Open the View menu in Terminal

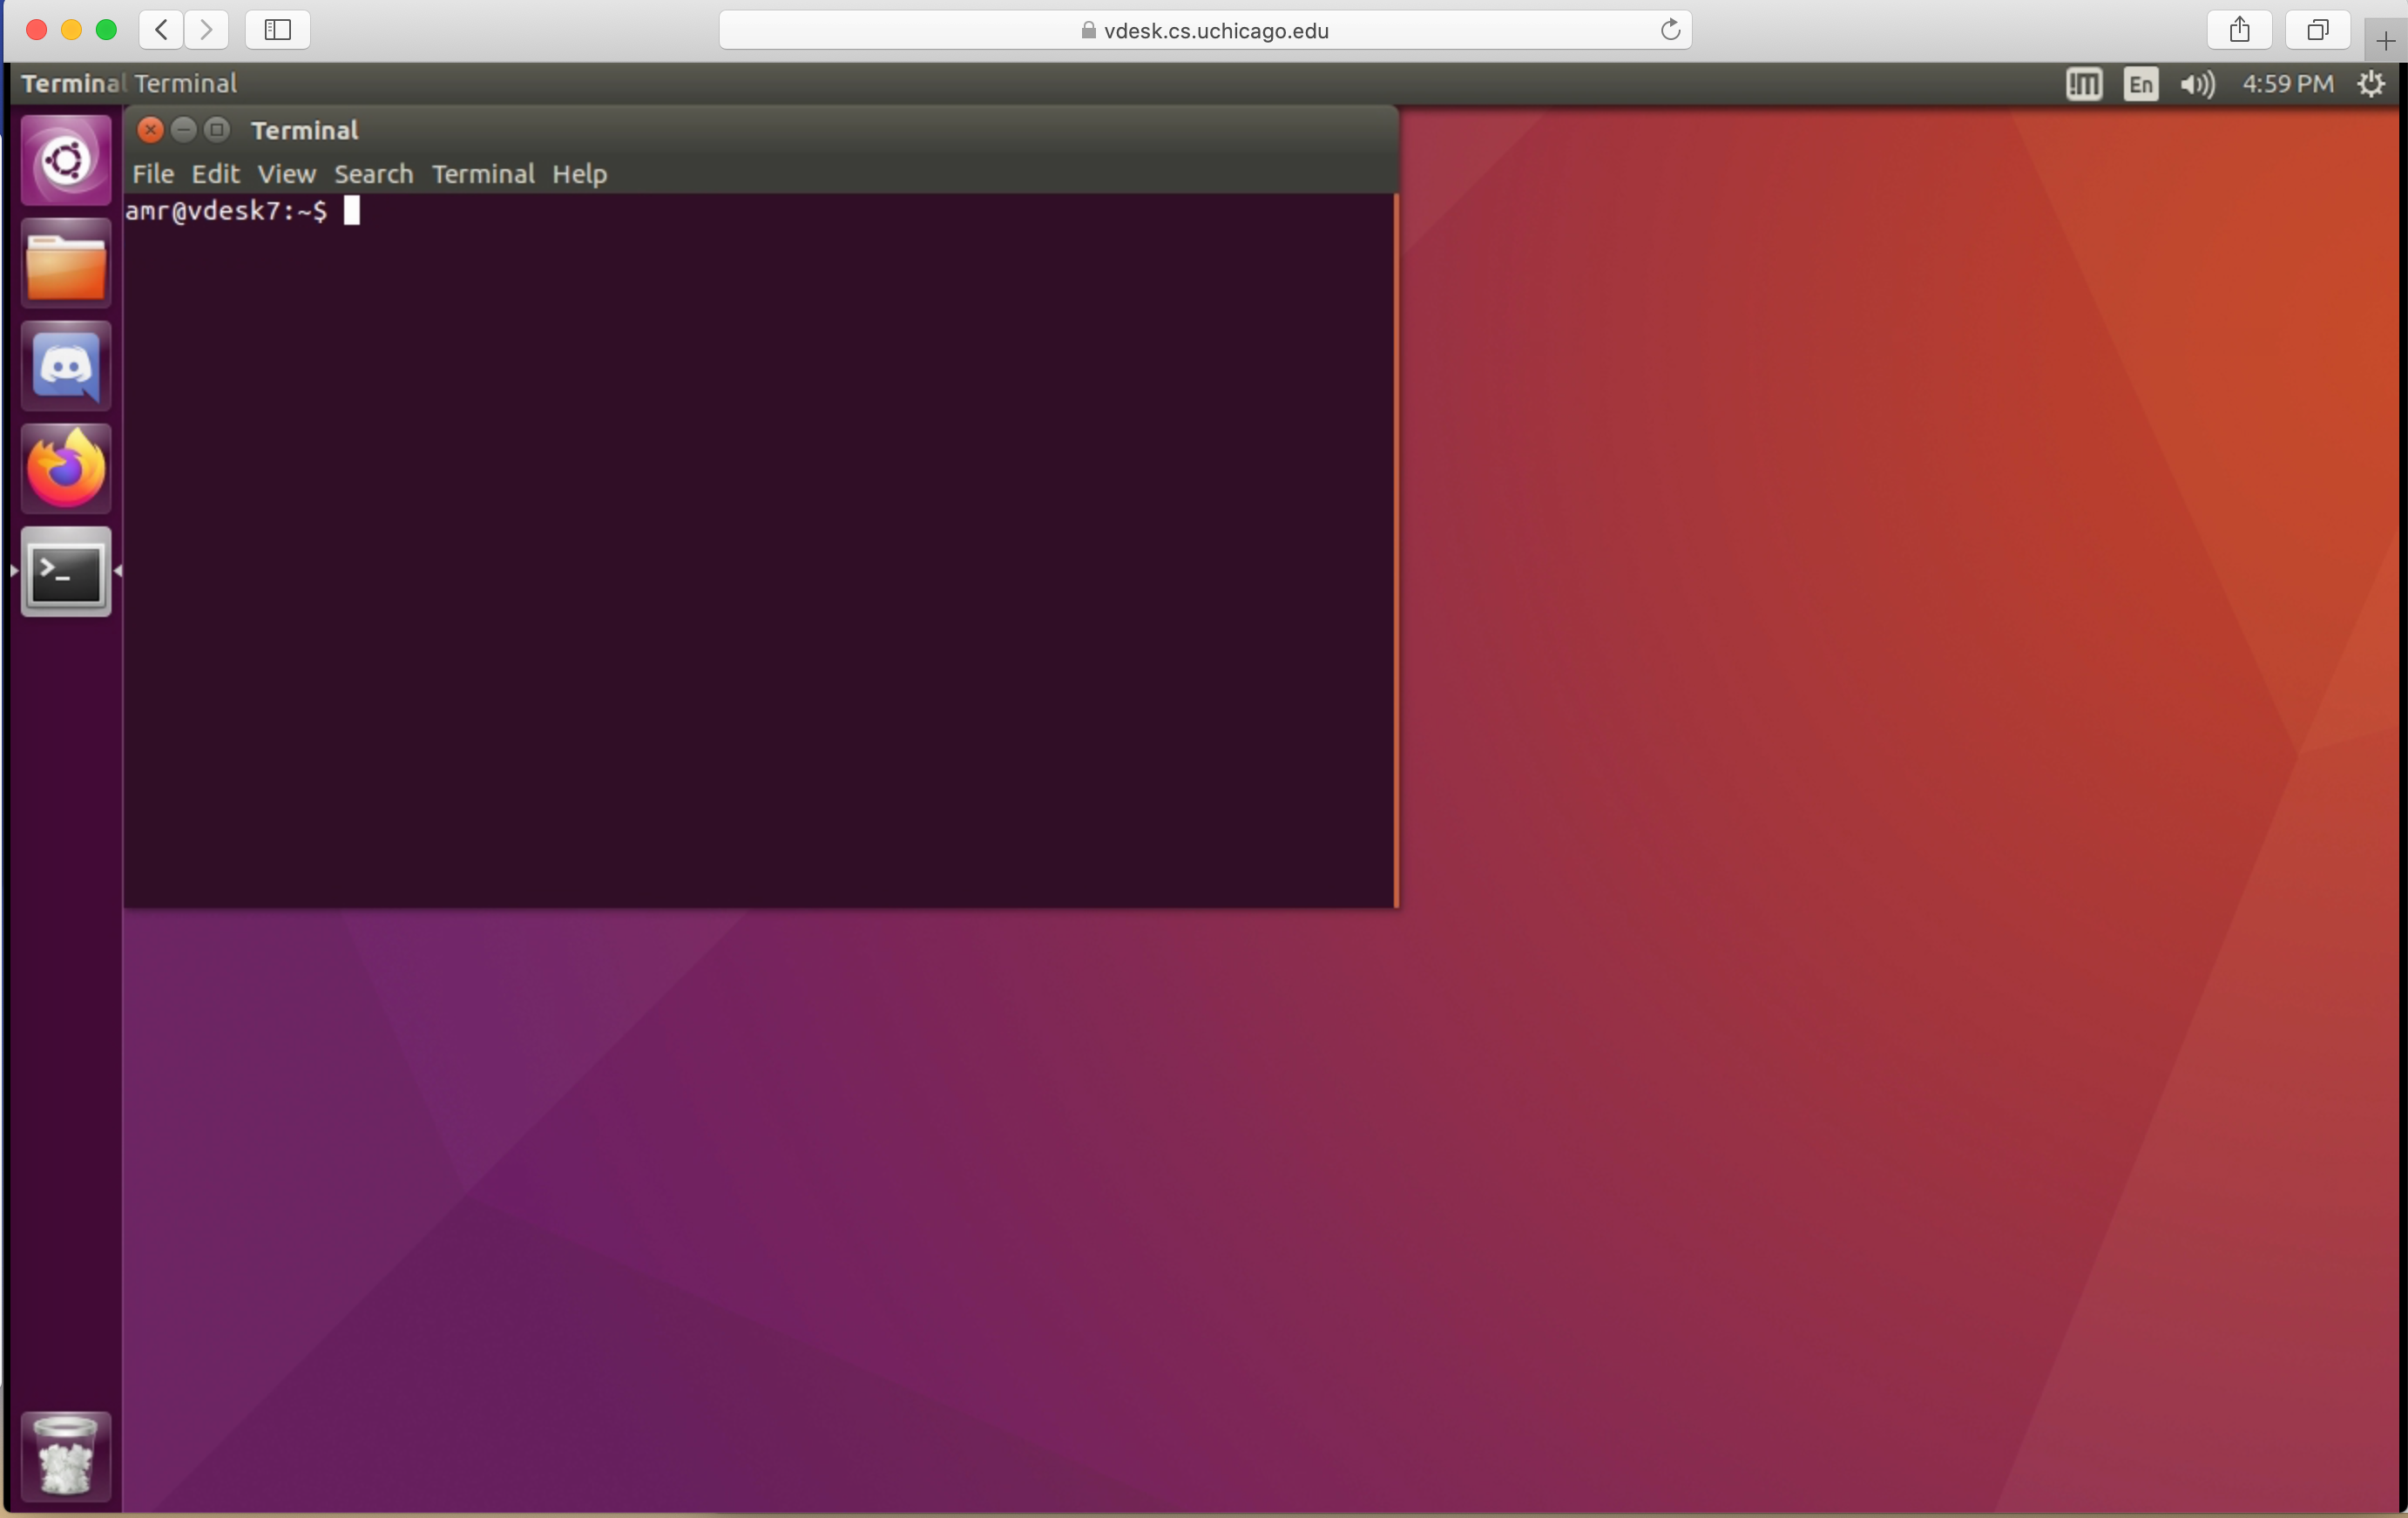click(x=286, y=174)
